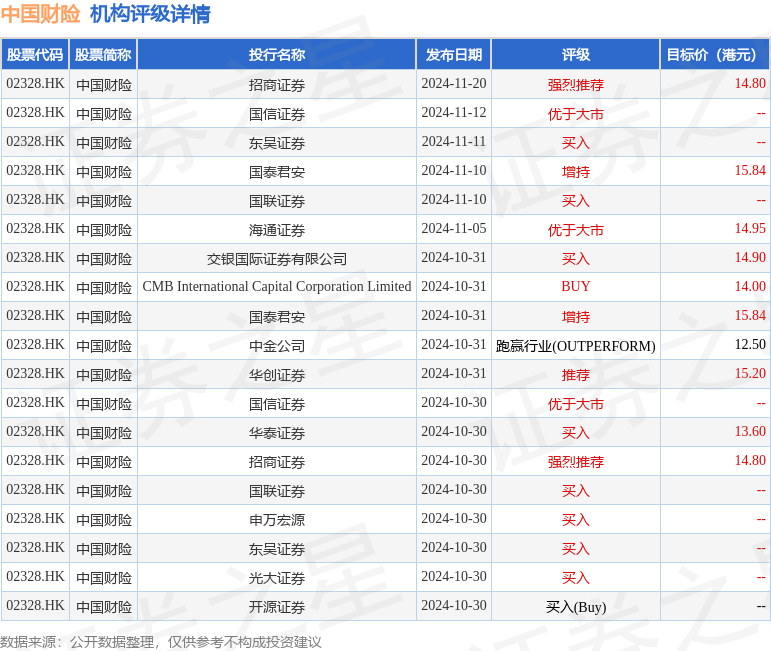Click 申万宏源 cell
This screenshot has width=771, height=651.
tap(277, 520)
